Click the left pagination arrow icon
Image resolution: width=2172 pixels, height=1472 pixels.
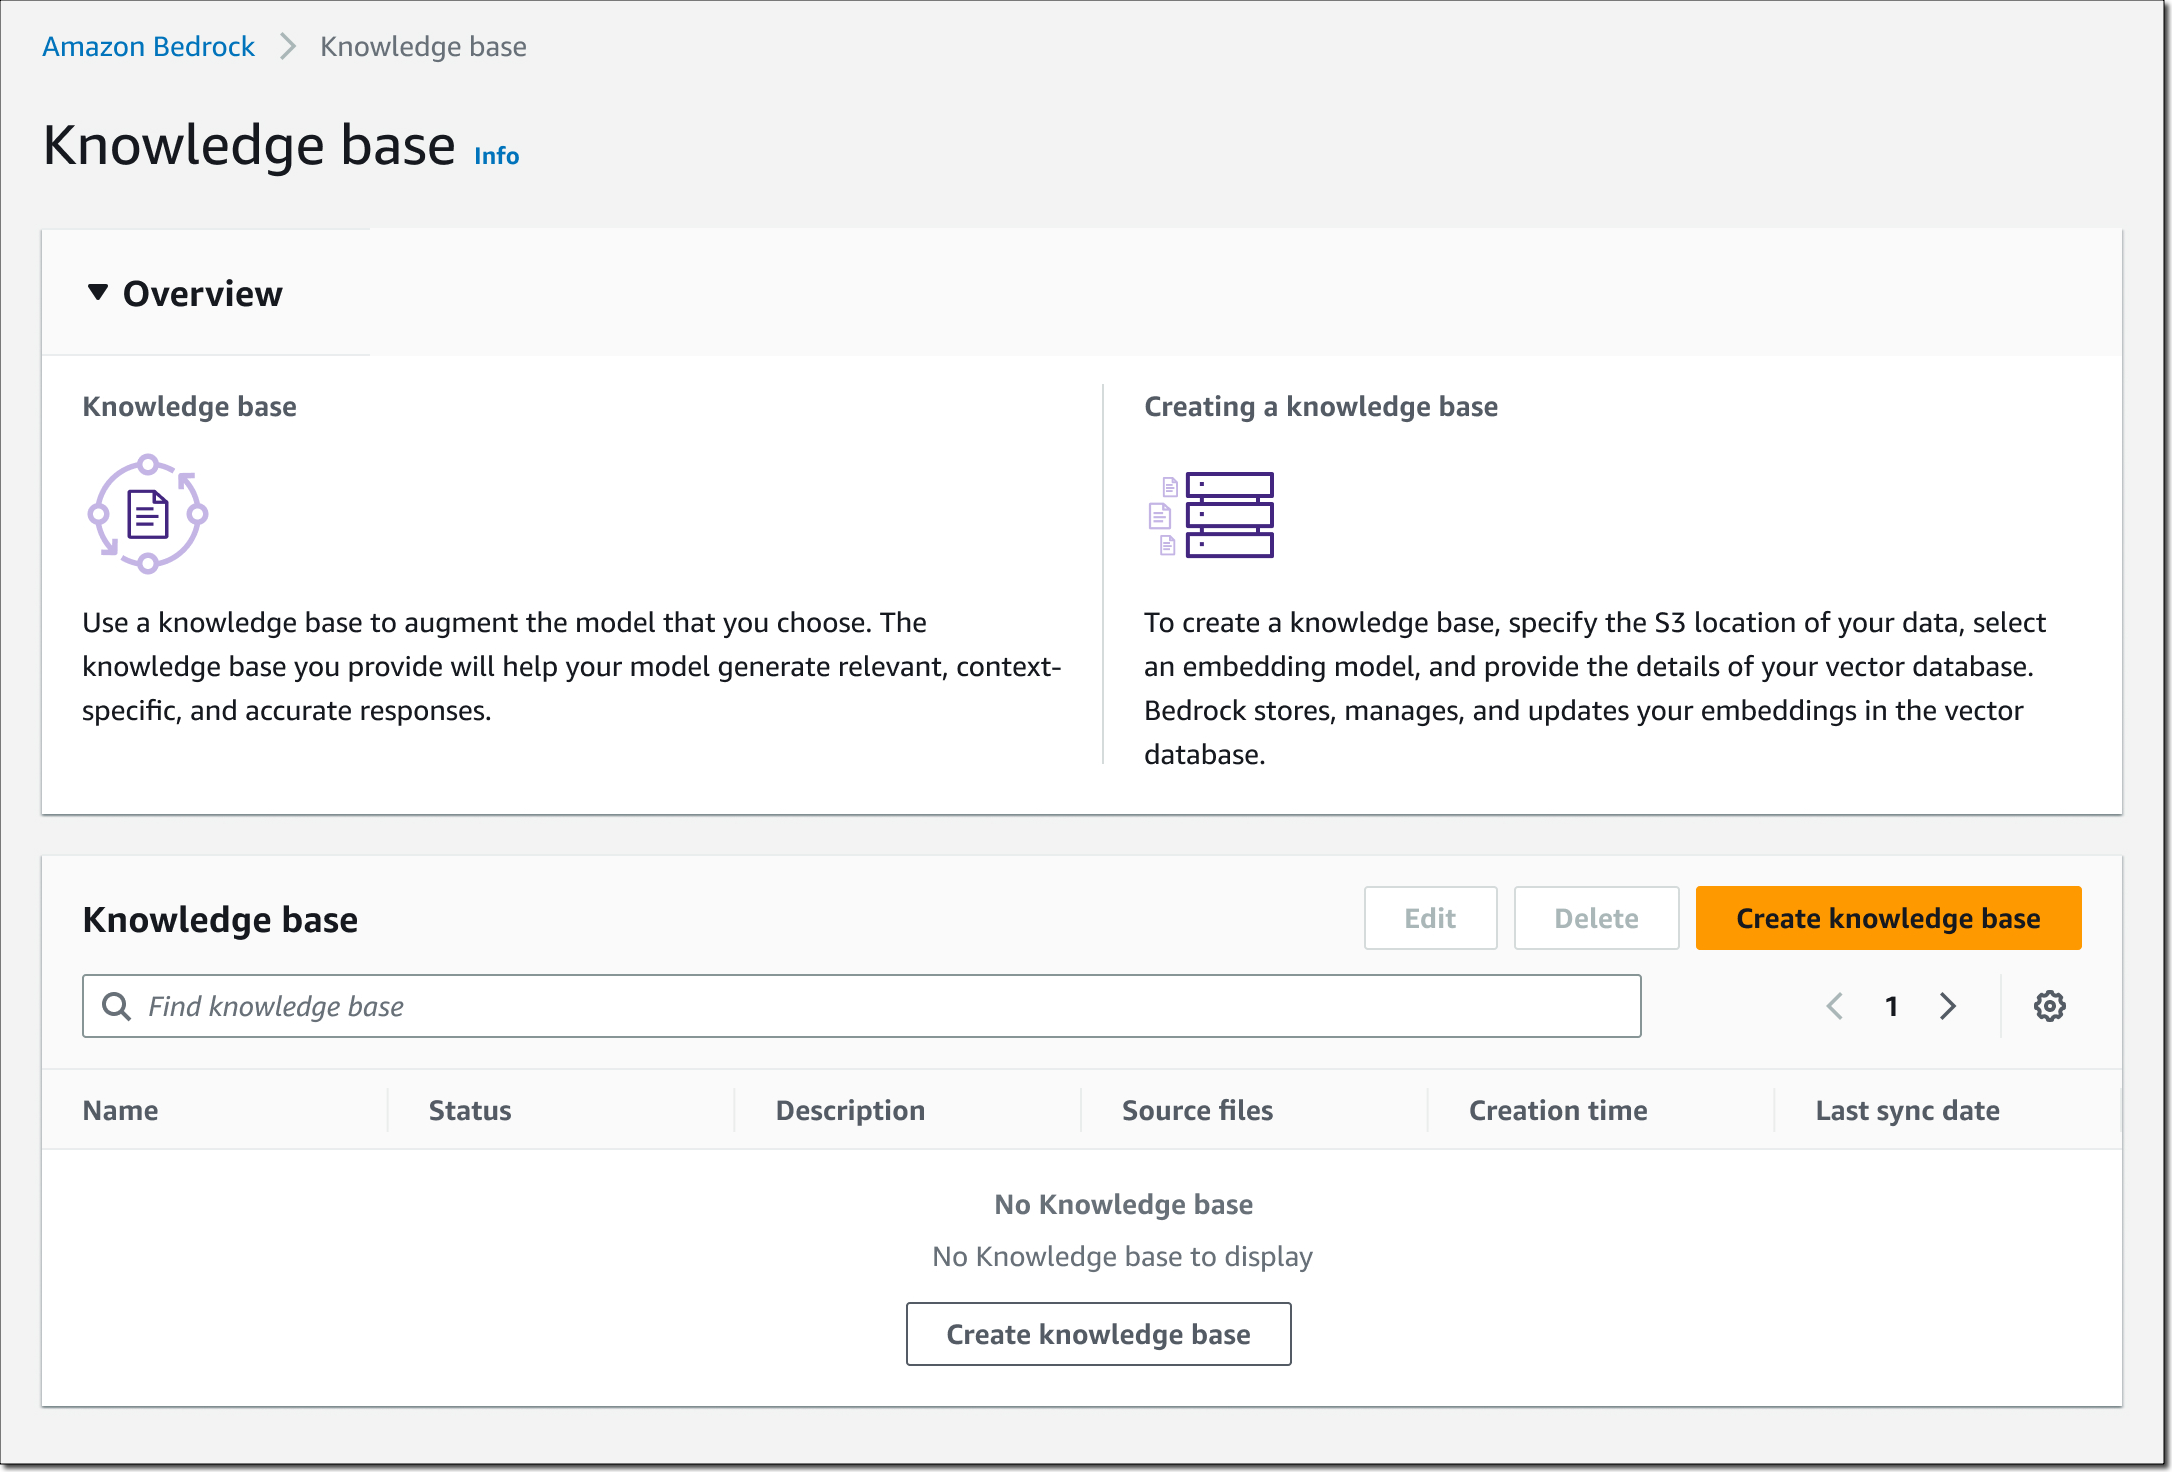pyautogui.click(x=1834, y=1005)
